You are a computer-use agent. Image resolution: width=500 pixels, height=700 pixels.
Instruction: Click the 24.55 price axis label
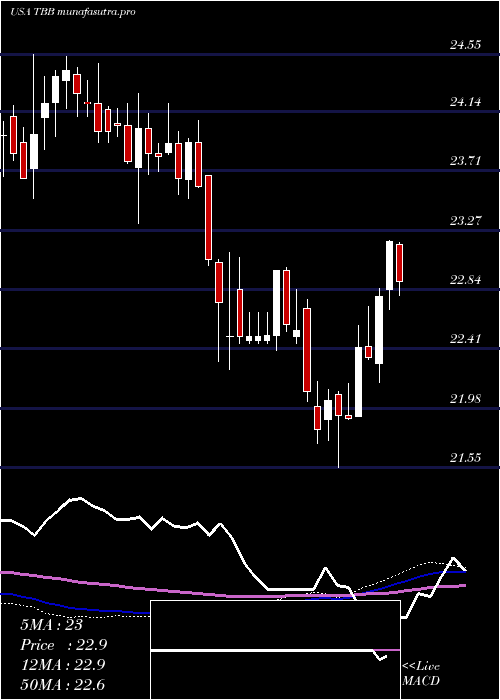click(466, 45)
